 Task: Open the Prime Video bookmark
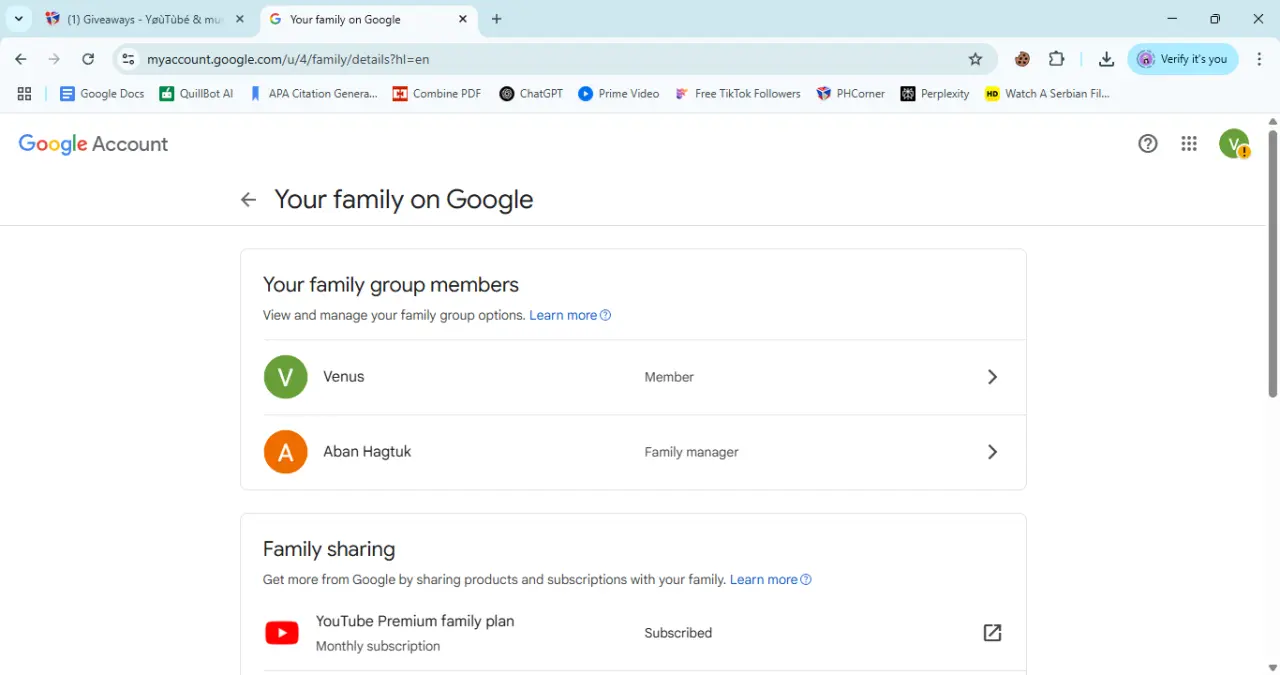pos(619,93)
